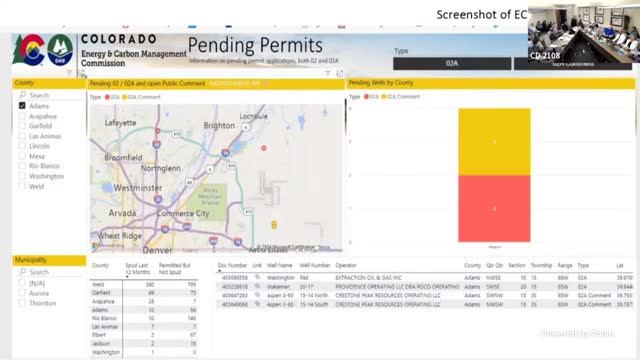Click the Municipality search field

pyautogui.click(x=50, y=272)
